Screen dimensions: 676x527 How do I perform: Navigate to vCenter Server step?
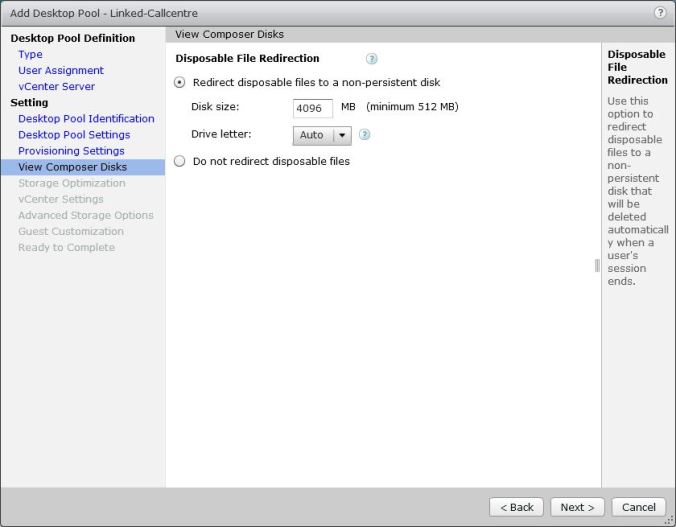coord(56,87)
